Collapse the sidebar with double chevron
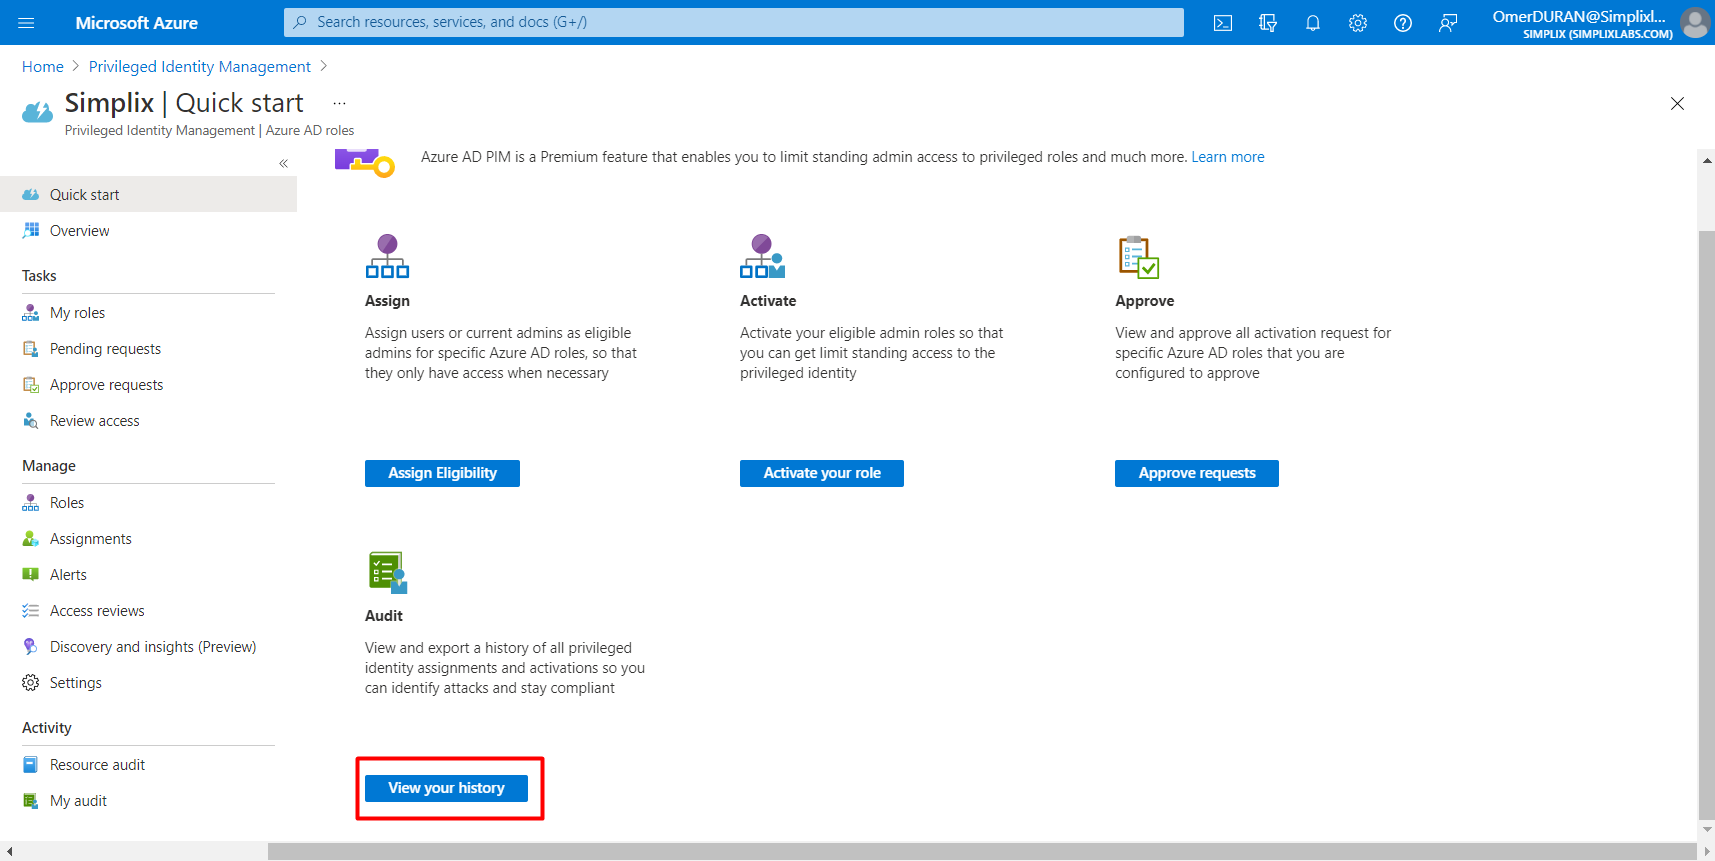The image size is (1715, 861). coord(283,163)
